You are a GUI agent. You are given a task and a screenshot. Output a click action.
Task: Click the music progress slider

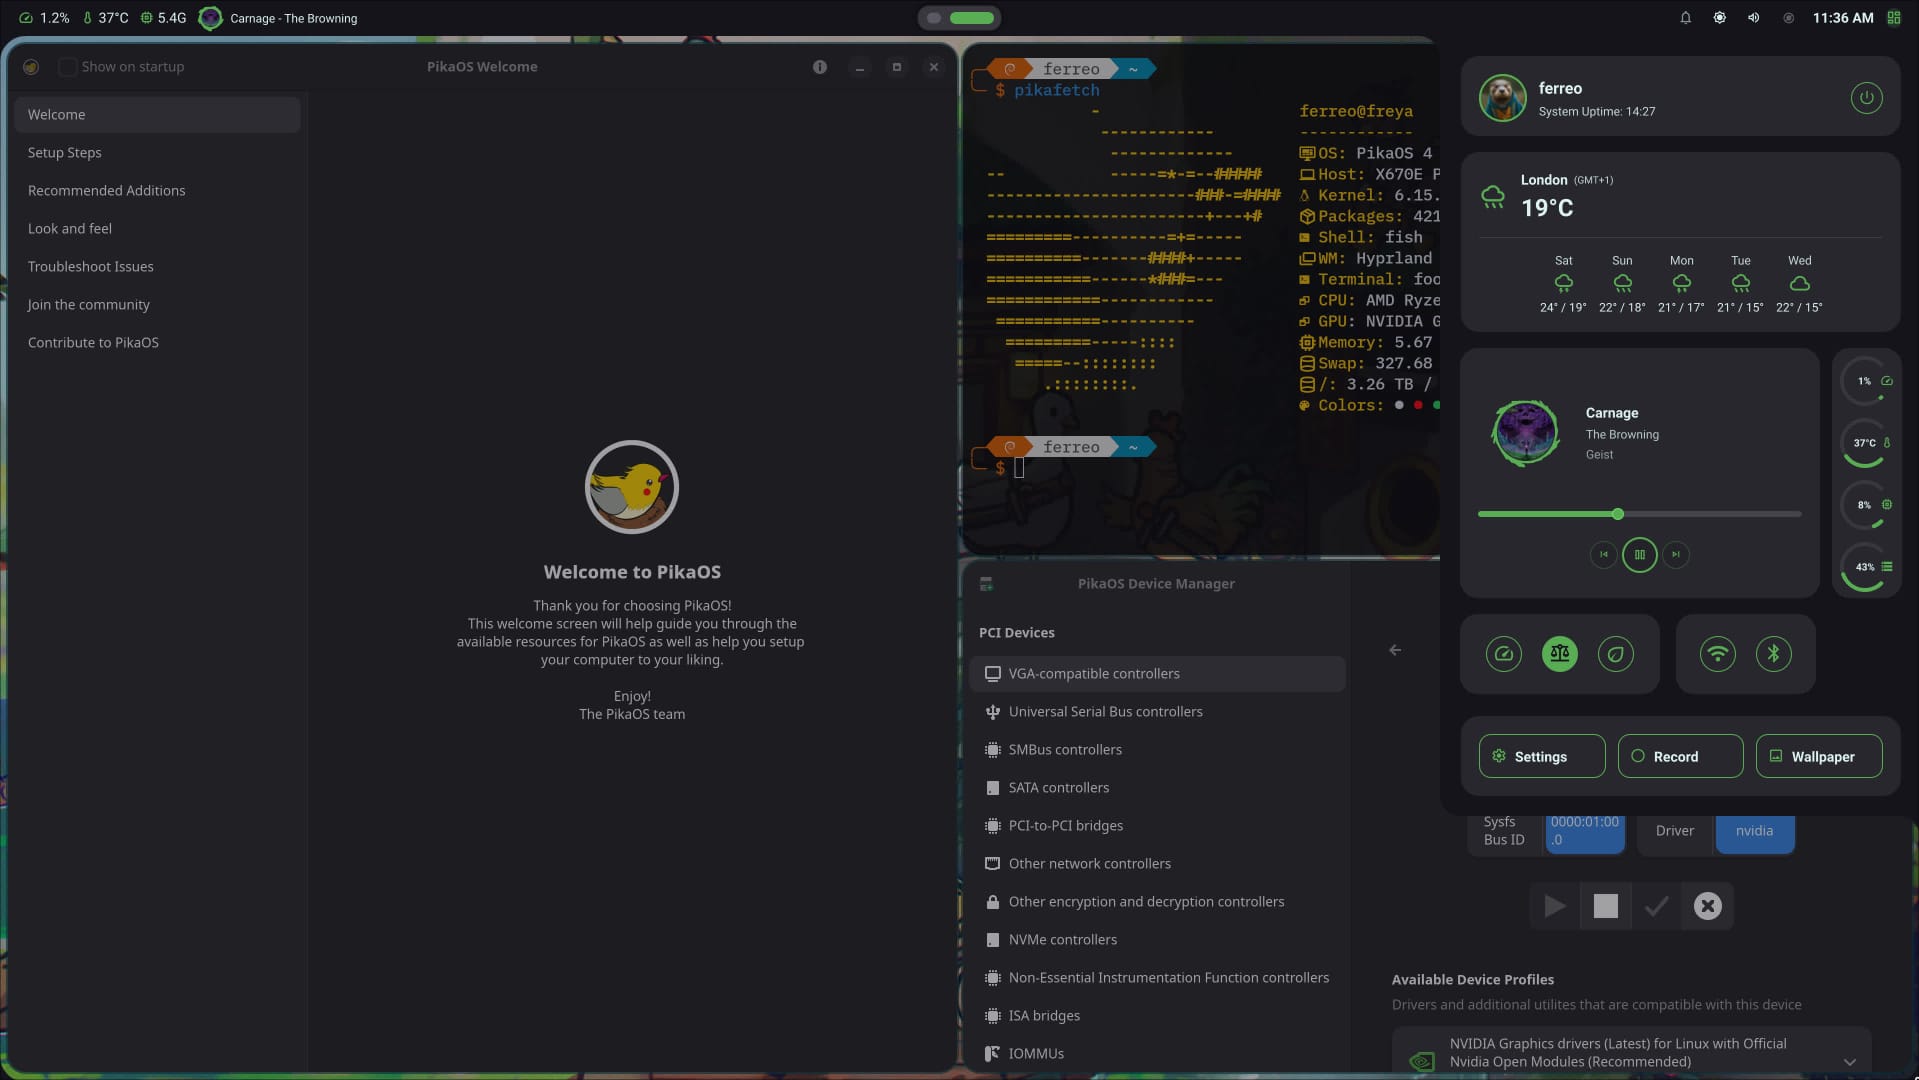[x=1639, y=514]
